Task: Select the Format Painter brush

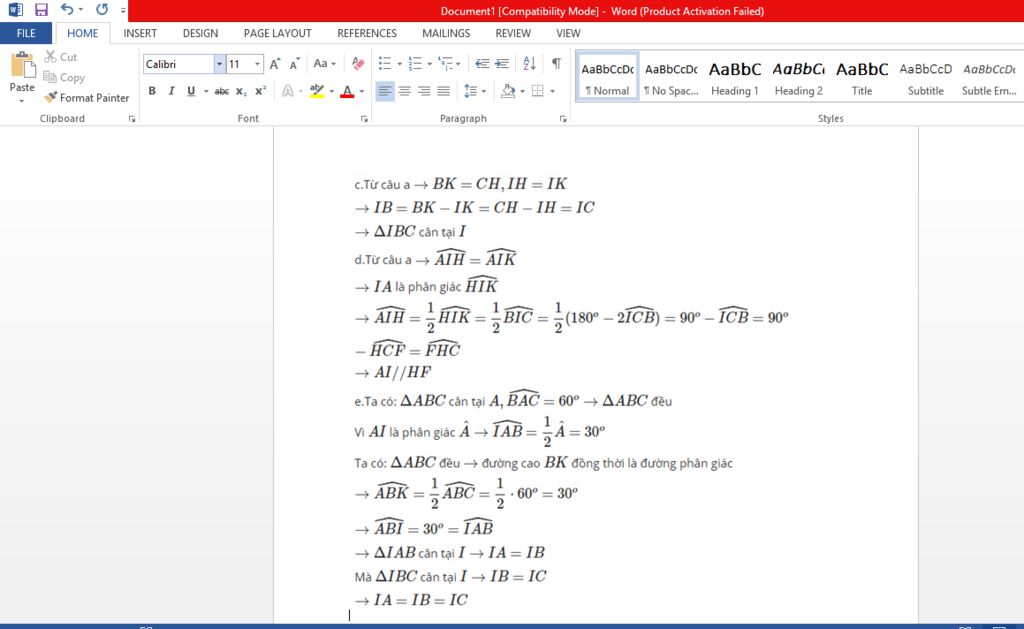Action: pos(86,97)
